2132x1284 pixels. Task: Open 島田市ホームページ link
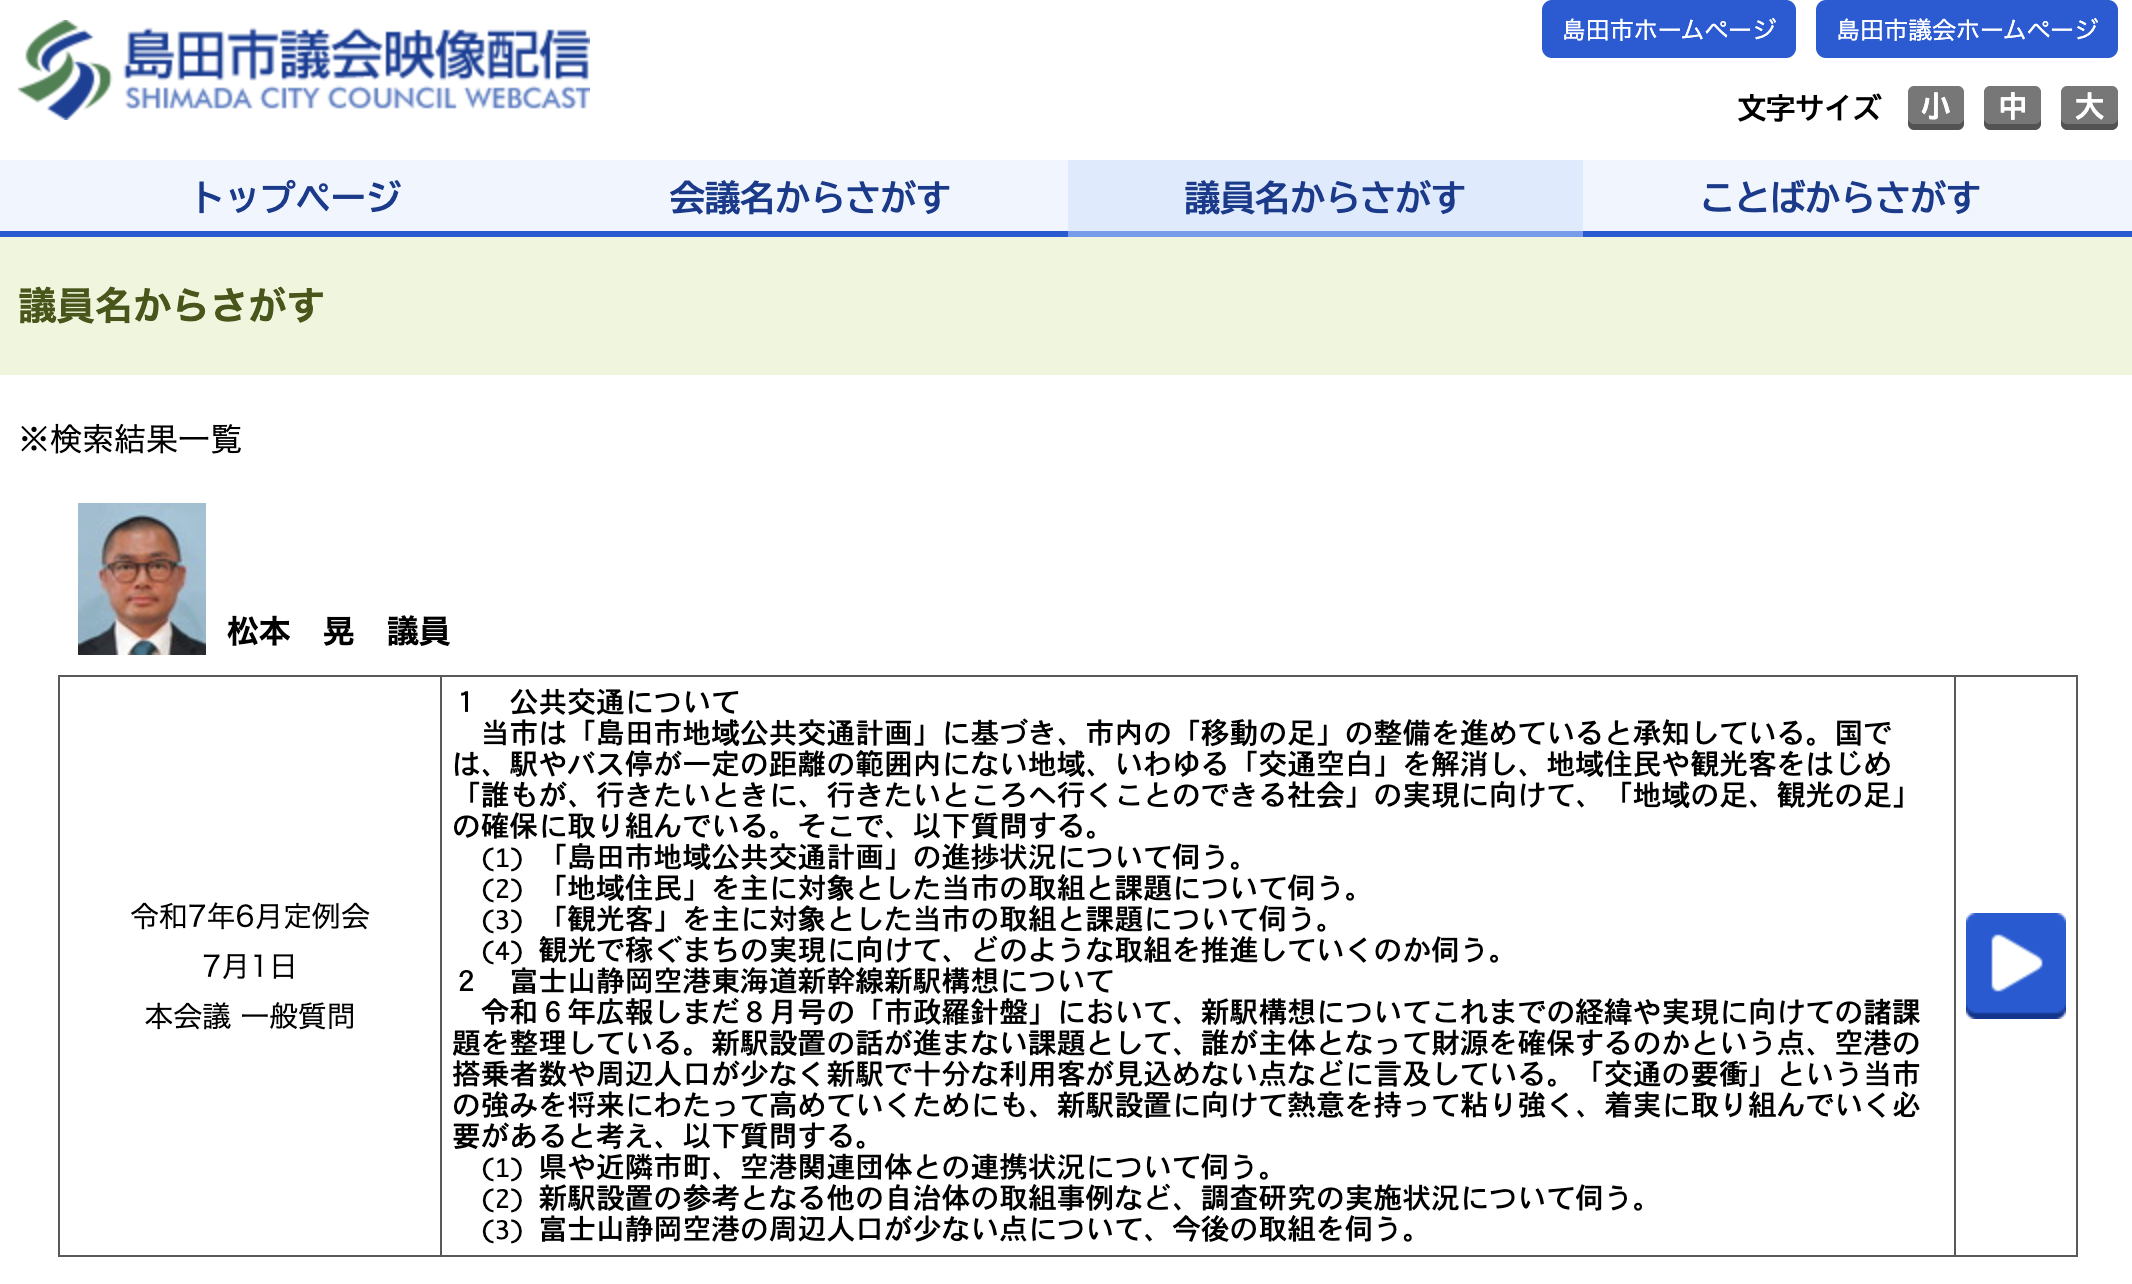point(1668,30)
